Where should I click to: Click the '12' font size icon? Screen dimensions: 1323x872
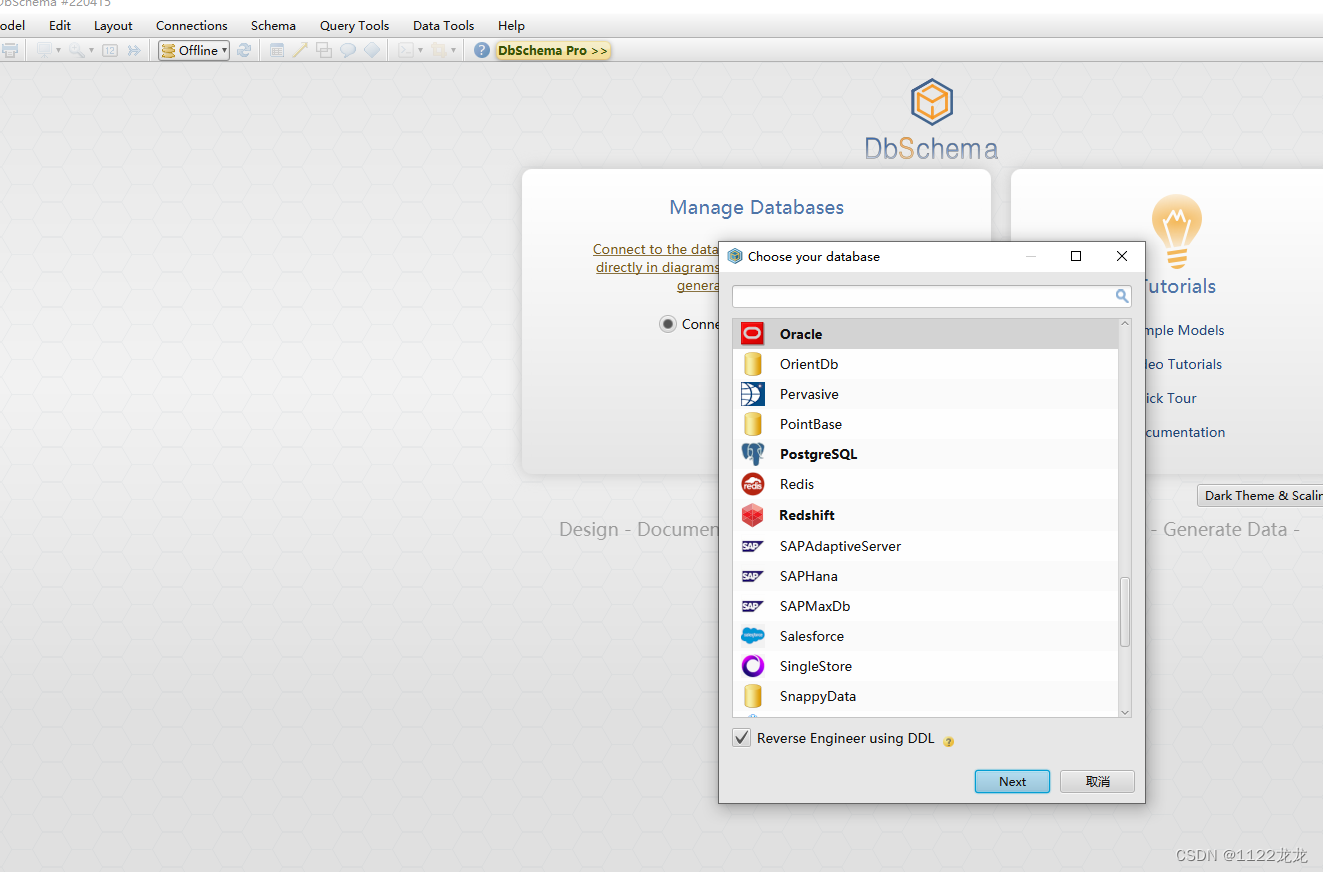[x=110, y=50]
